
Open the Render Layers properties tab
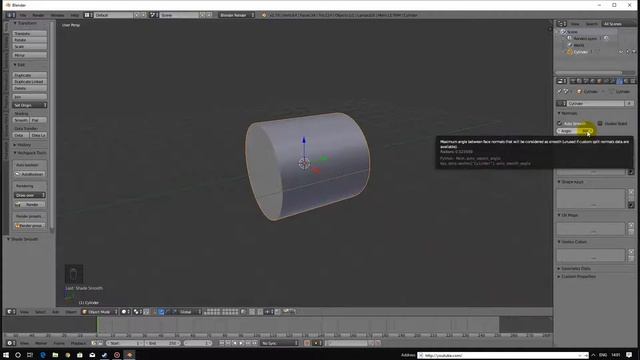[x=579, y=81]
